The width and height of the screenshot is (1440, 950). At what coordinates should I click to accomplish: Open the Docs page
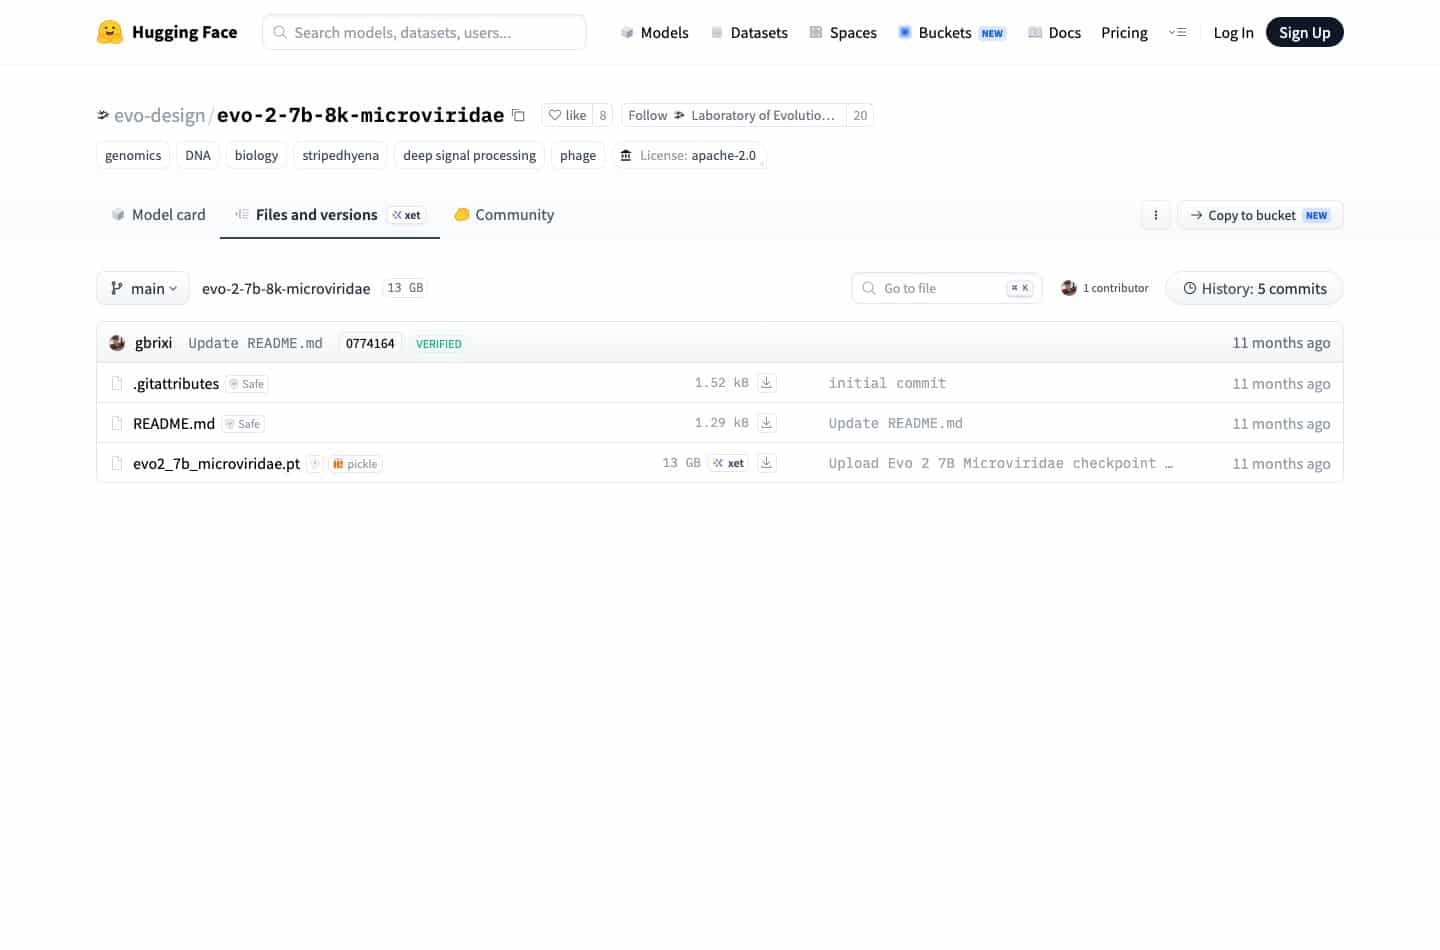1054,32
